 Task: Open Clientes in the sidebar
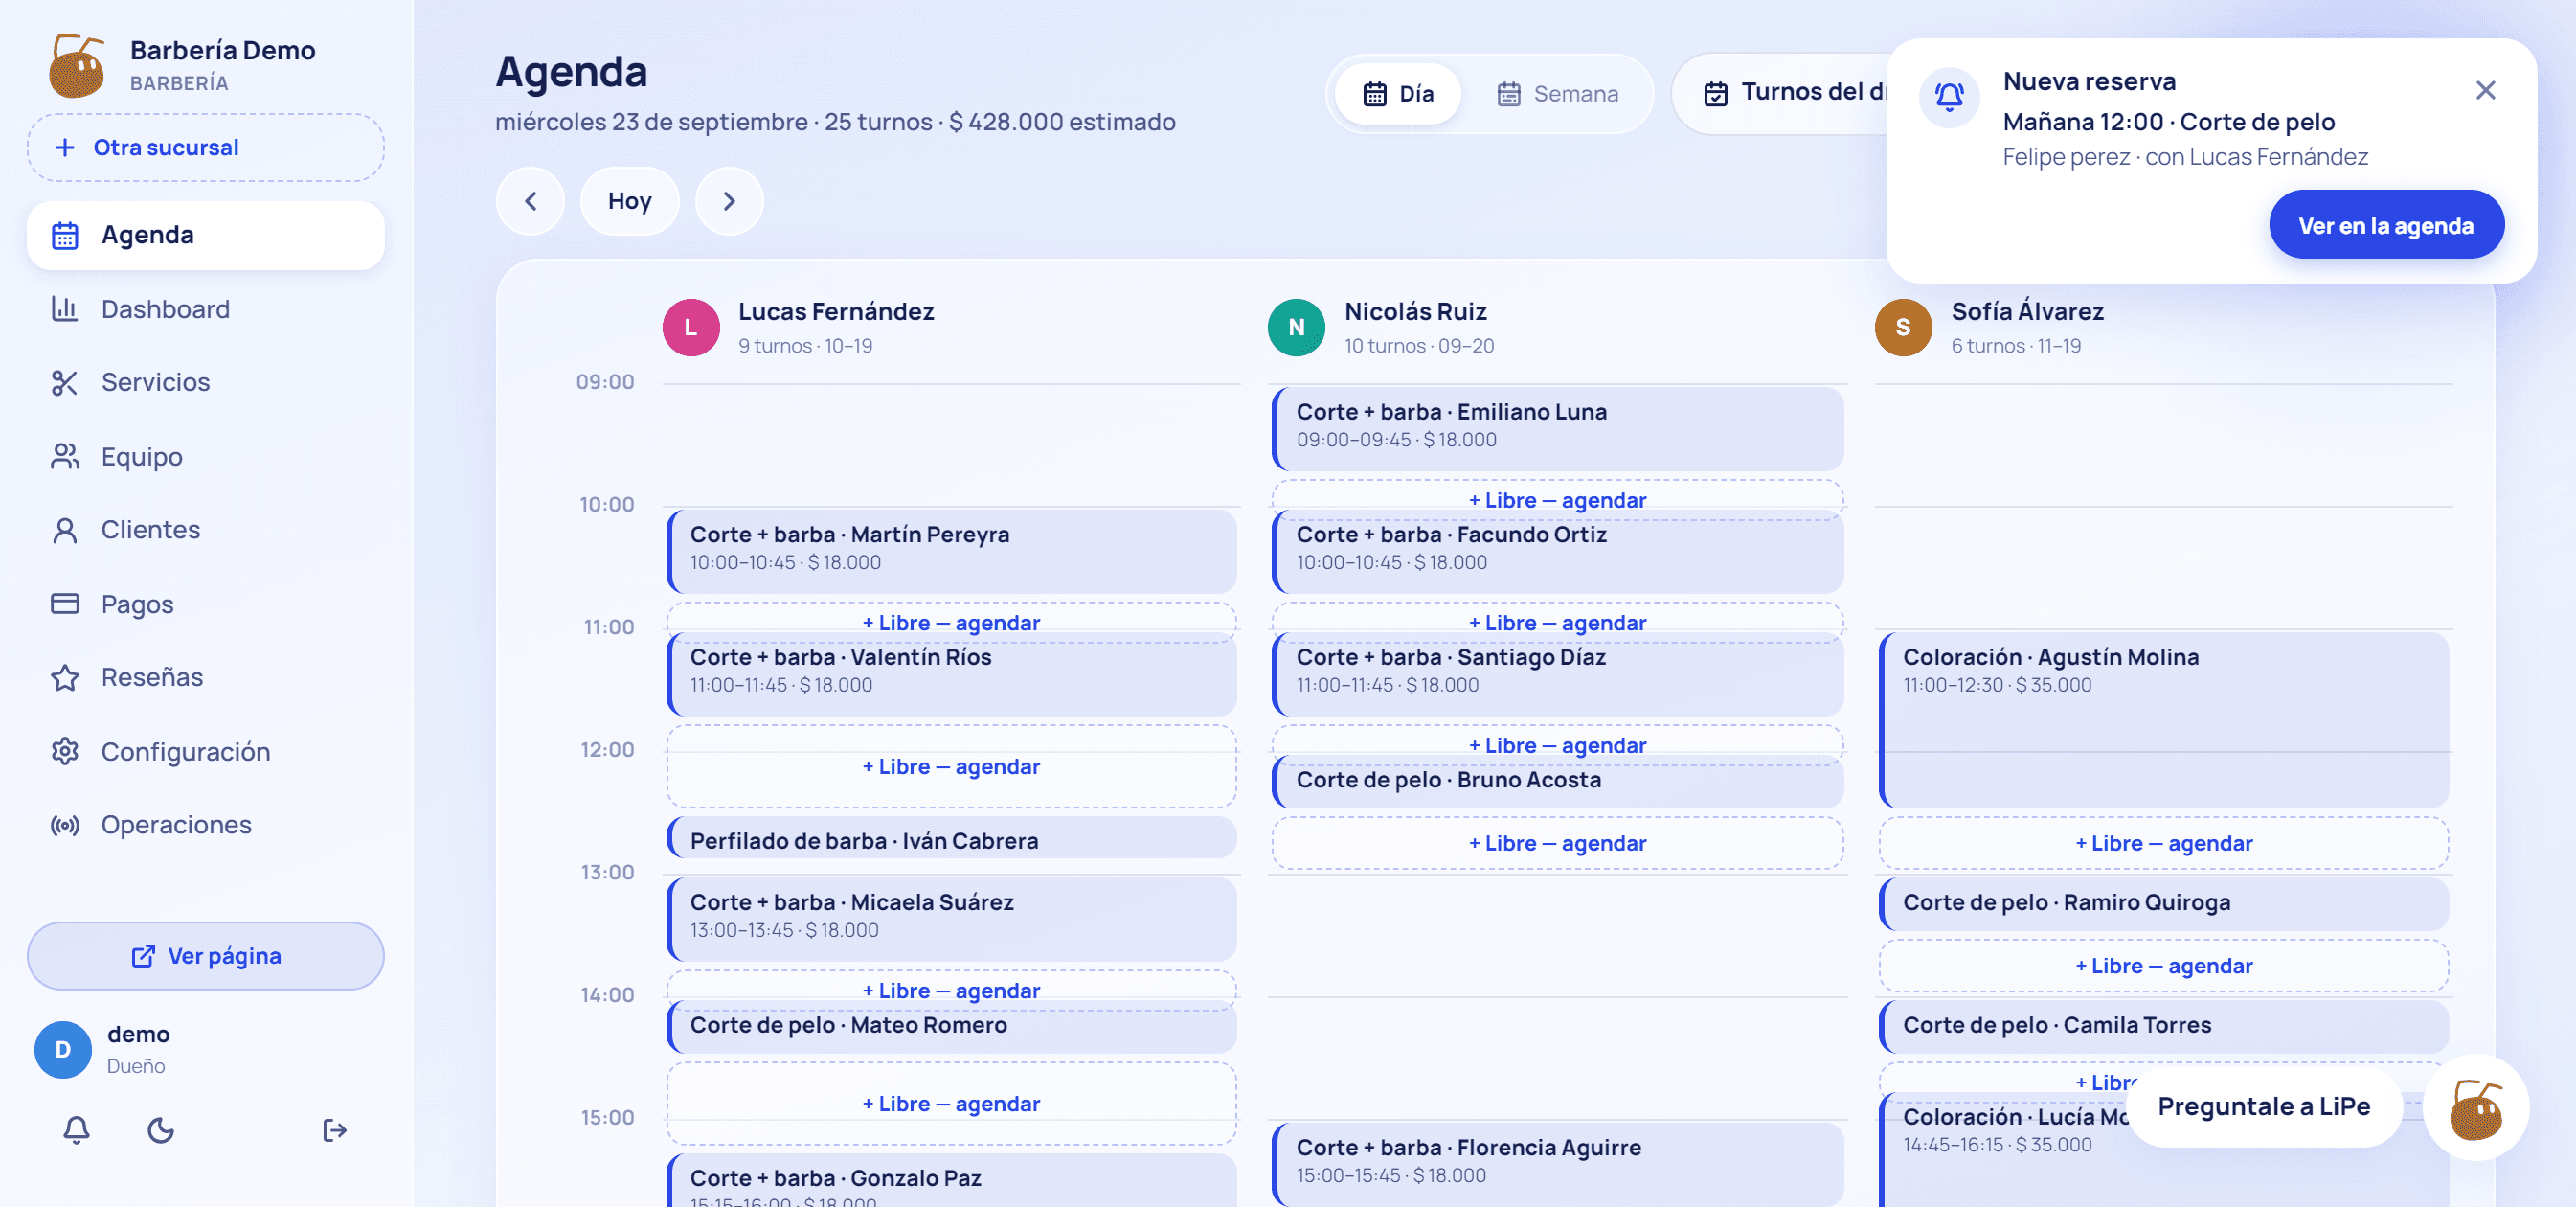point(206,530)
